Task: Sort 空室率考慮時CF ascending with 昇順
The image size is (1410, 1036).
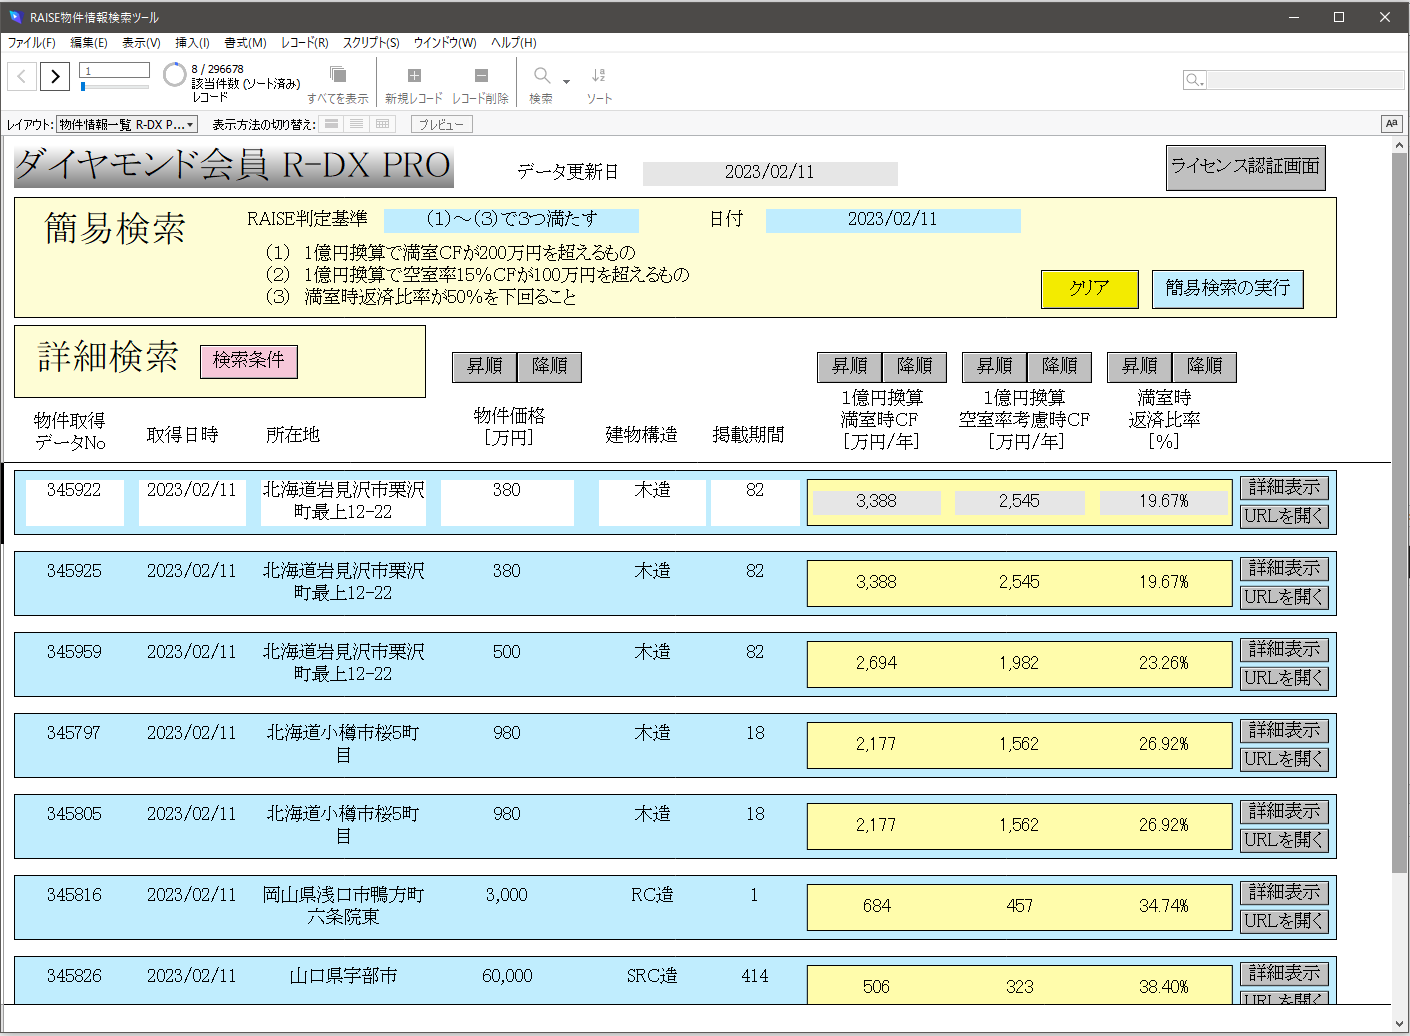Action: click(994, 367)
